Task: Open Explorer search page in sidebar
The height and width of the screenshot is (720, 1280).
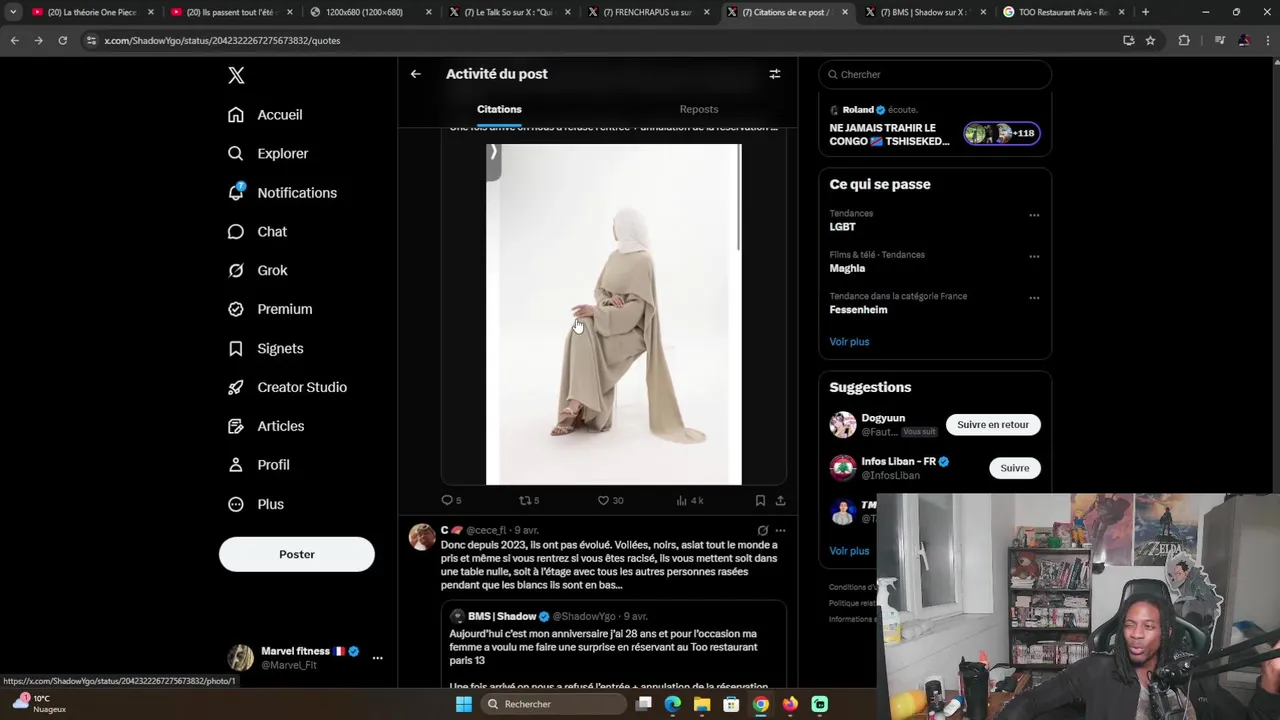Action: point(268,154)
